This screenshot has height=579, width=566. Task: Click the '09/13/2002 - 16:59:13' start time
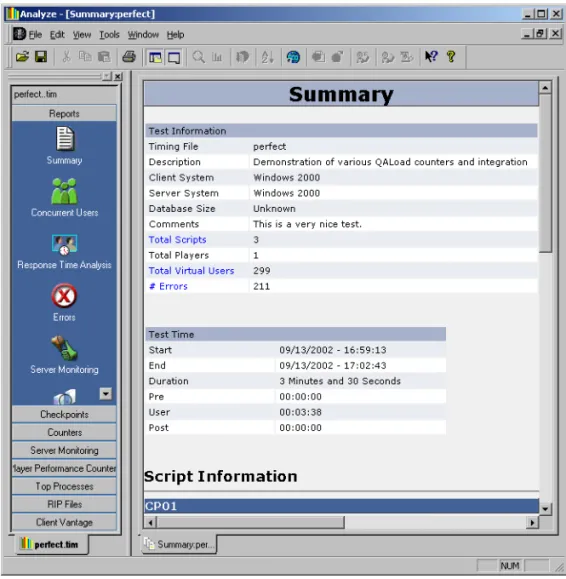[x=332, y=350]
